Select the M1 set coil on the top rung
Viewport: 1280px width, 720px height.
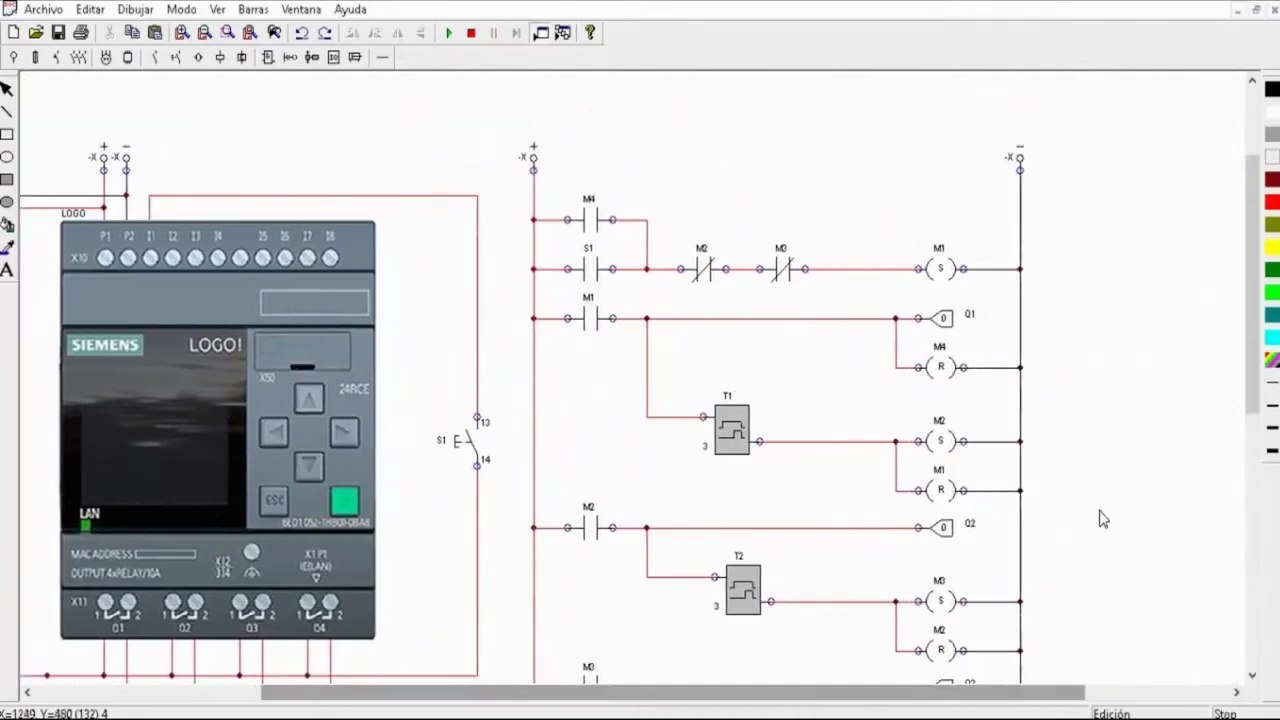pos(940,269)
